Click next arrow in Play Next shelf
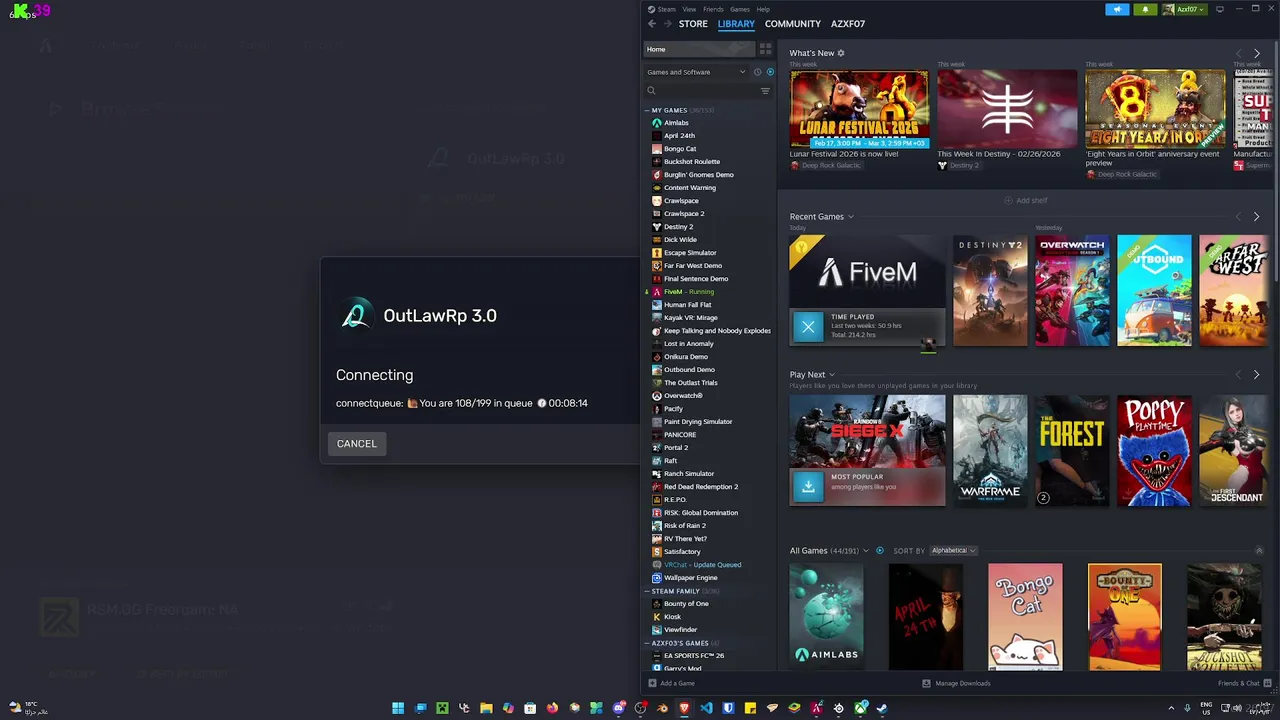This screenshot has height=720, width=1280. tap(1257, 375)
